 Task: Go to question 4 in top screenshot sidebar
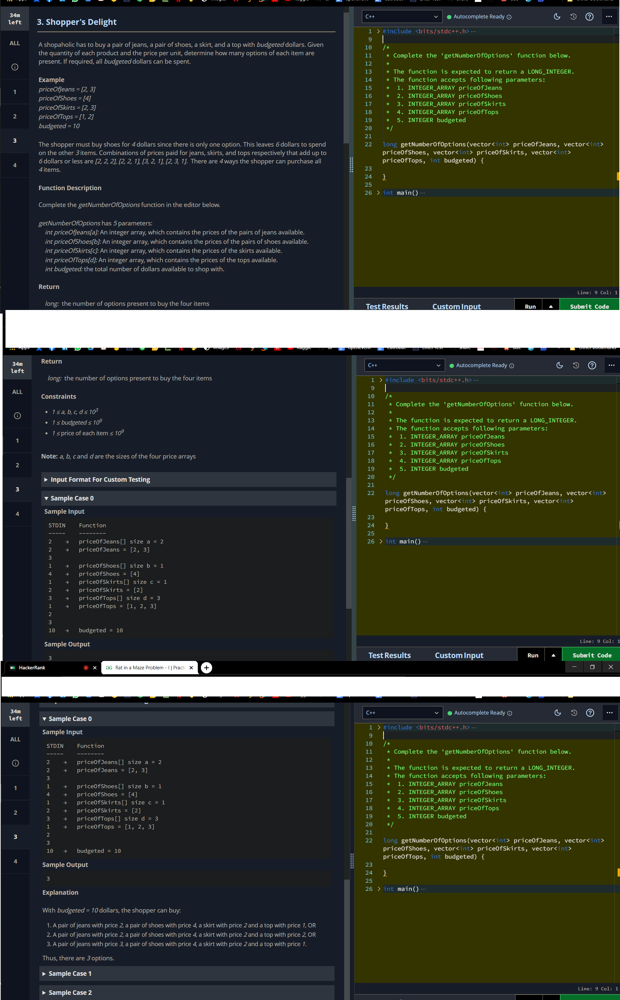click(x=14, y=165)
